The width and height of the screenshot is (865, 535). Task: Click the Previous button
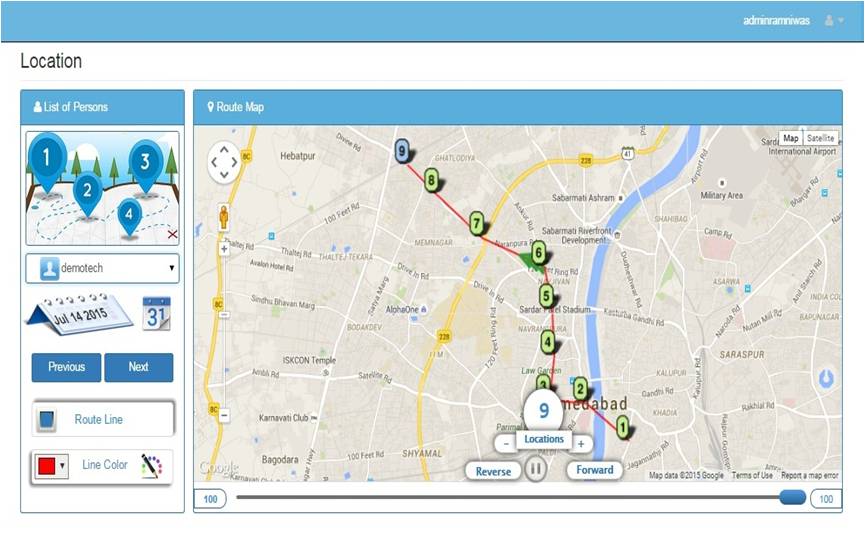pos(66,367)
